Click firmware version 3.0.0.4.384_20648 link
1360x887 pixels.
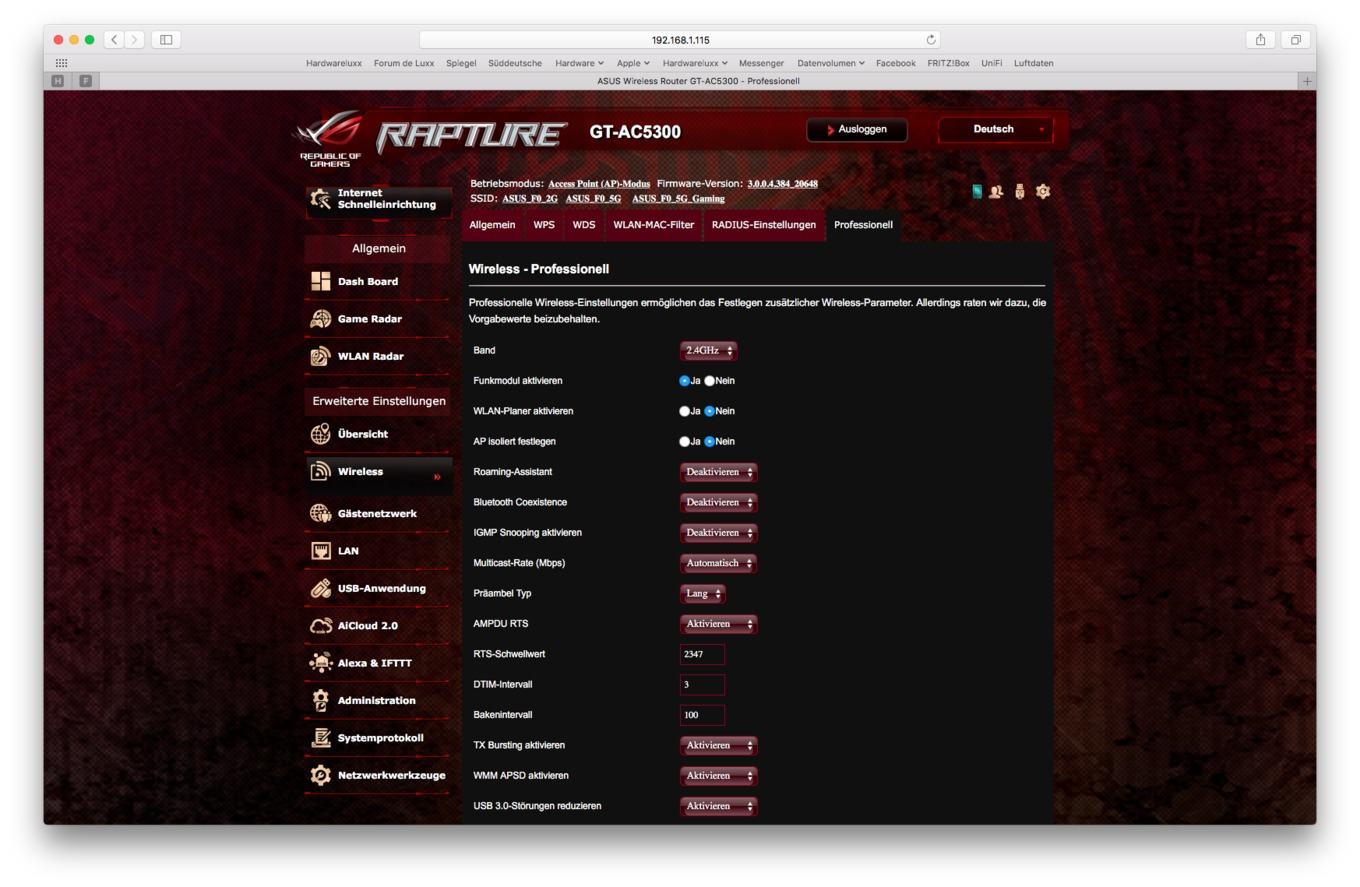(x=783, y=184)
